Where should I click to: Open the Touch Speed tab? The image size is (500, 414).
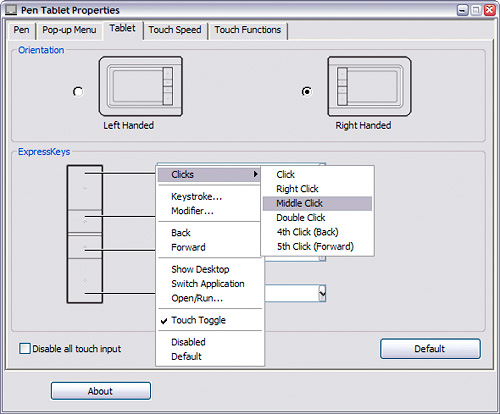(175, 30)
